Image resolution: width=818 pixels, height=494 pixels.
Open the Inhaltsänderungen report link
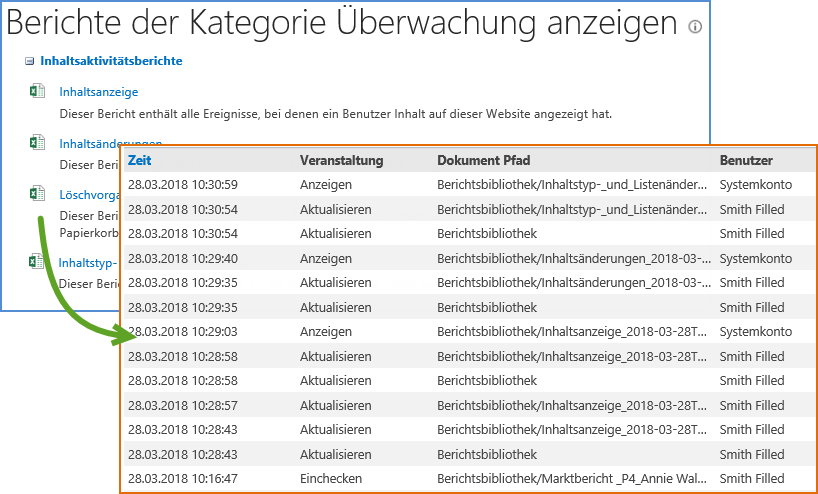111,143
